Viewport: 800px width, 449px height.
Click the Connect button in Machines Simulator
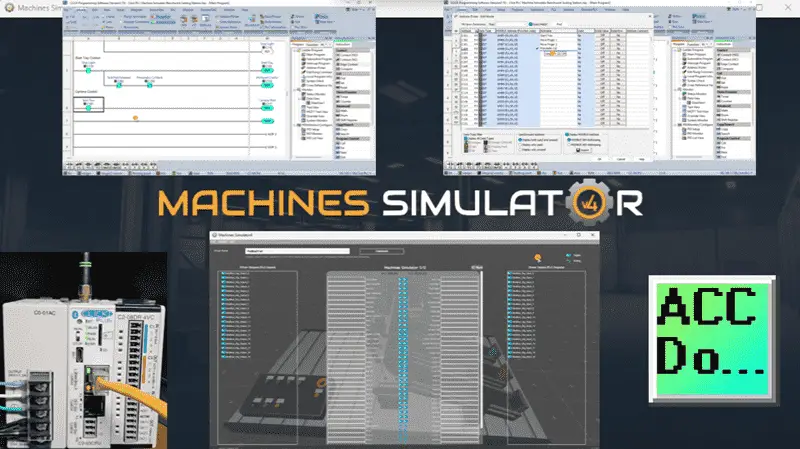pos(382,251)
